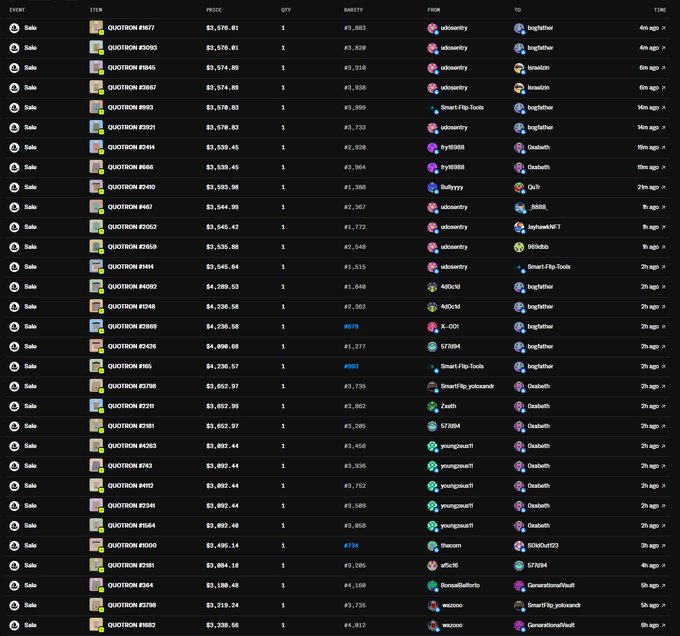The image size is (680, 636).
Task: Open the QUOTRON #1414 item link
Action: click(131, 267)
